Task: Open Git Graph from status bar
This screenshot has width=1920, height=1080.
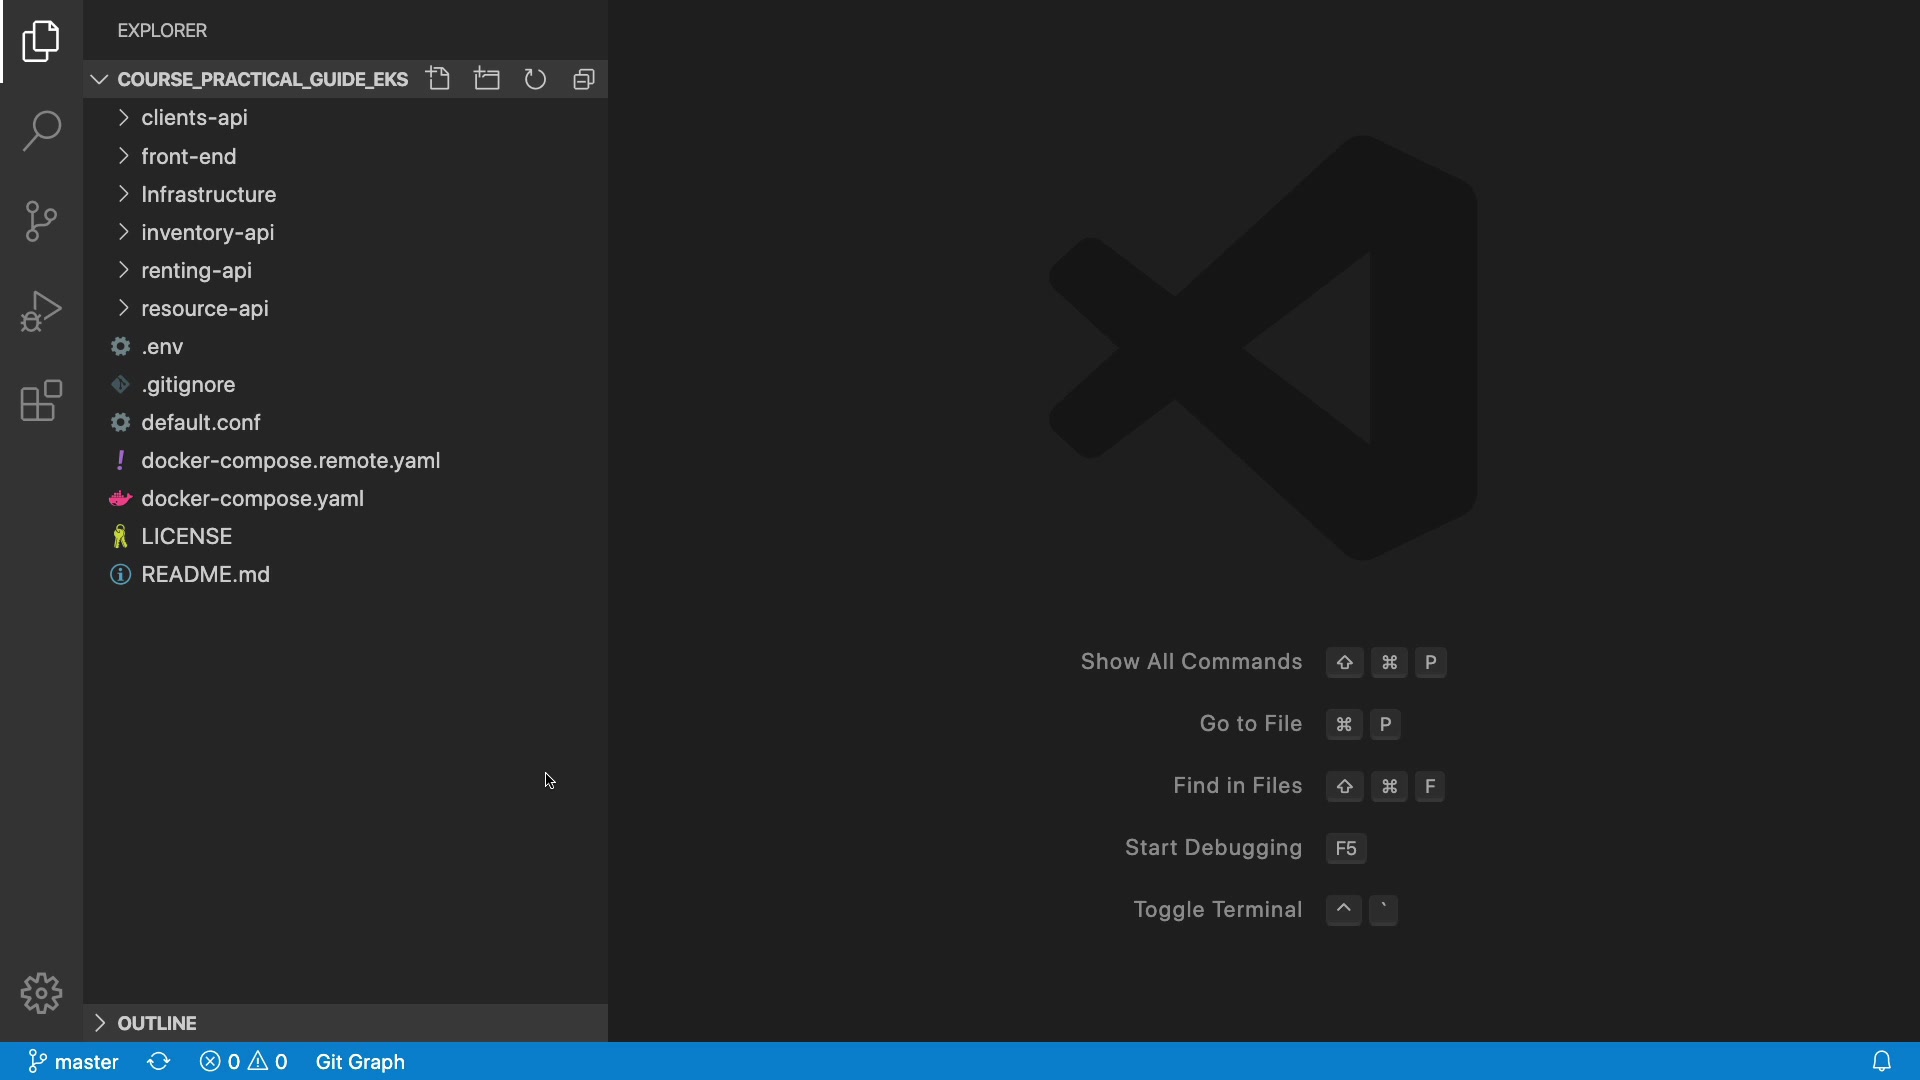Action: point(360,1061)
